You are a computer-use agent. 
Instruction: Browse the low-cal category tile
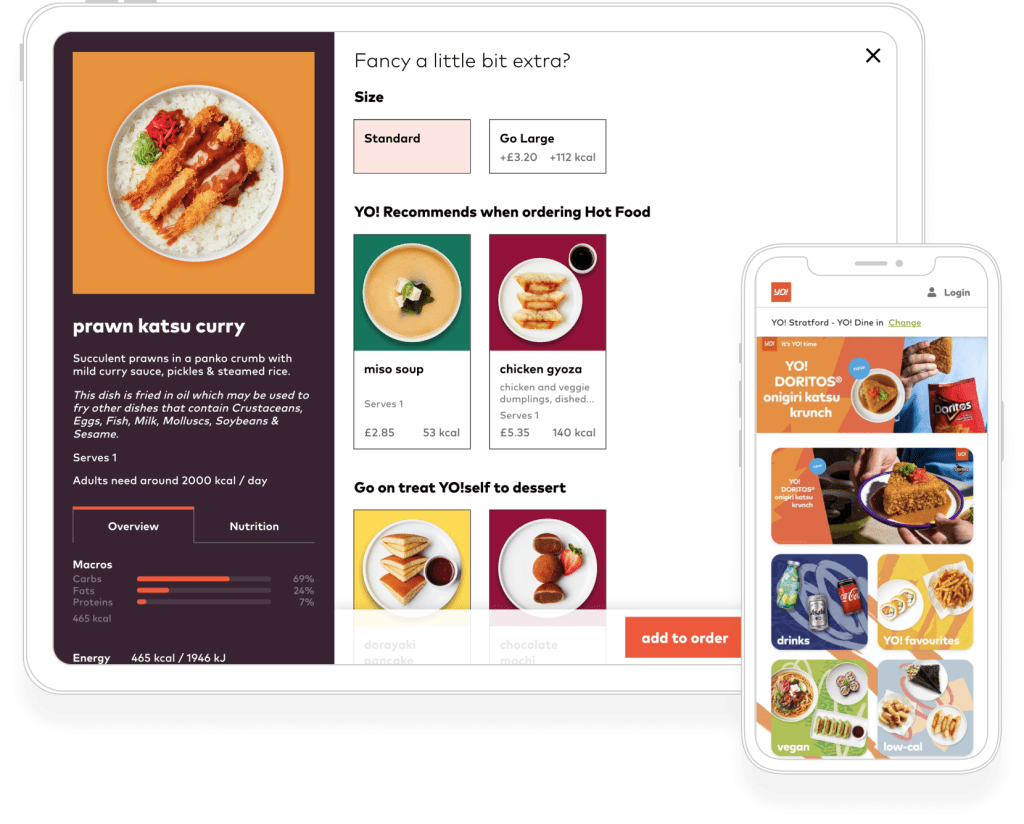[x=925, y=708]
